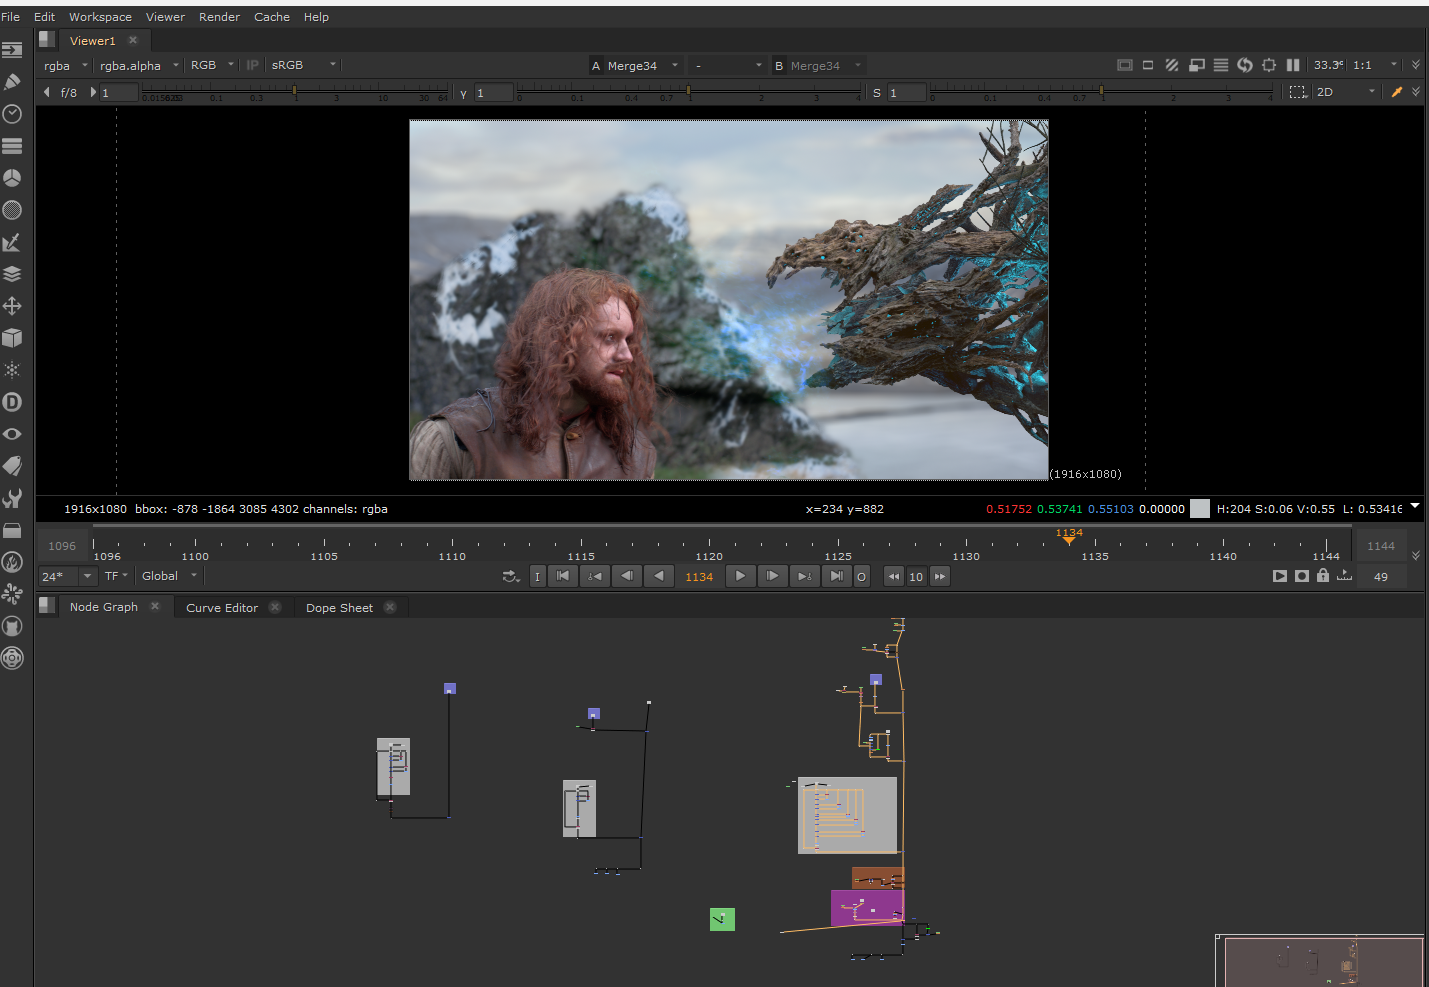Open the Deep nodes D icon
Screen dimensions: 1429x987
pyautogui.click(x=12, y=402)
